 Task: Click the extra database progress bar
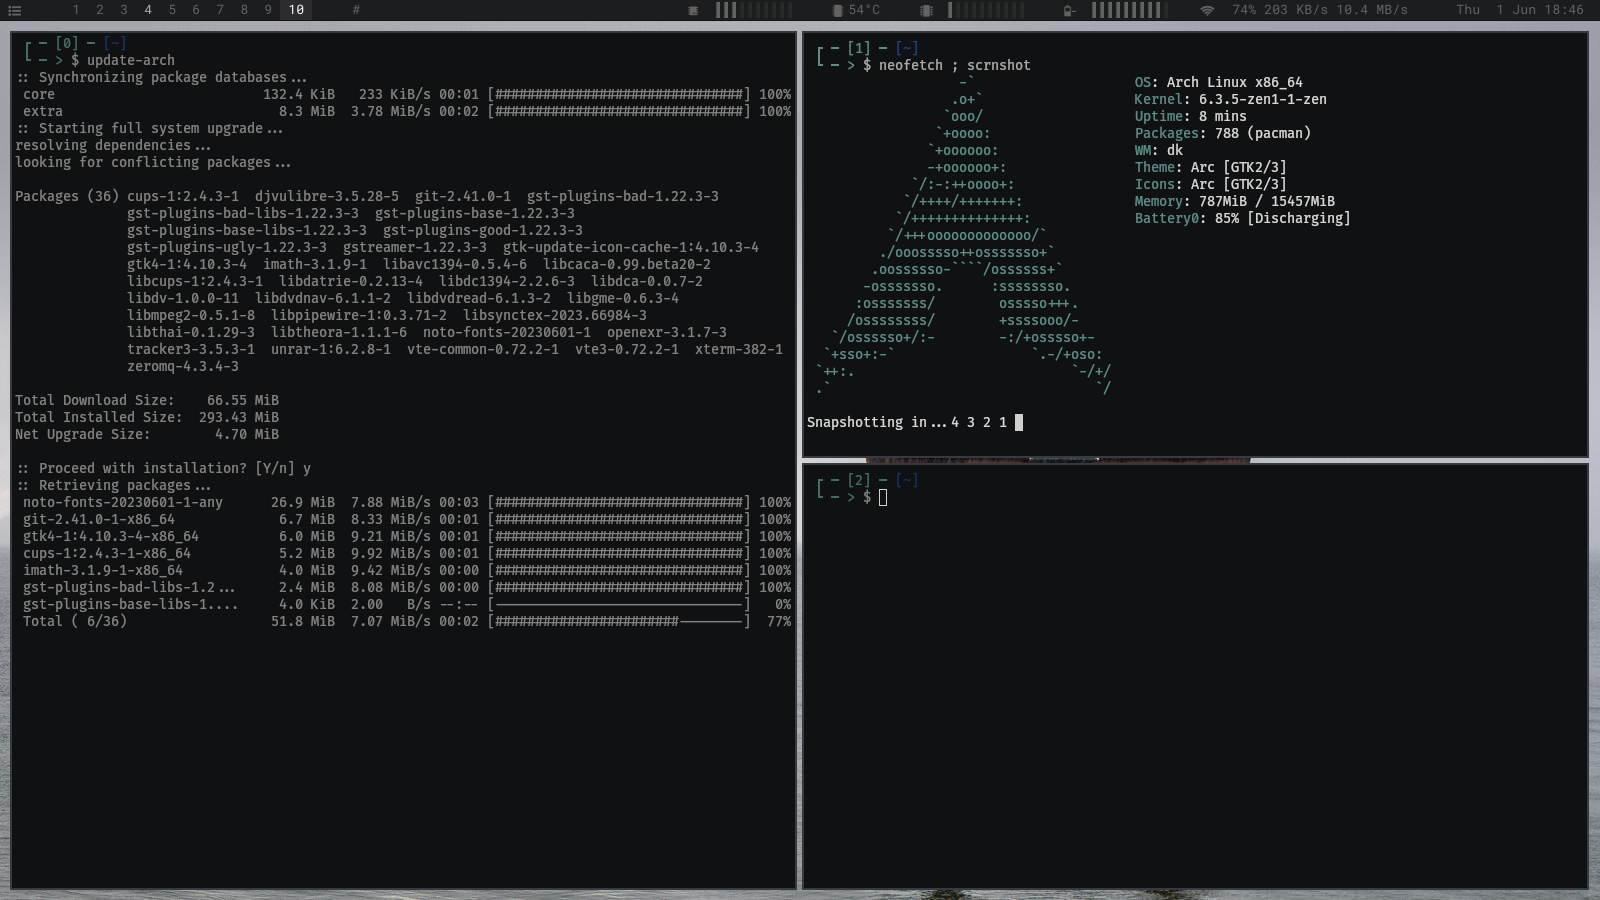(x=619, y=111)
